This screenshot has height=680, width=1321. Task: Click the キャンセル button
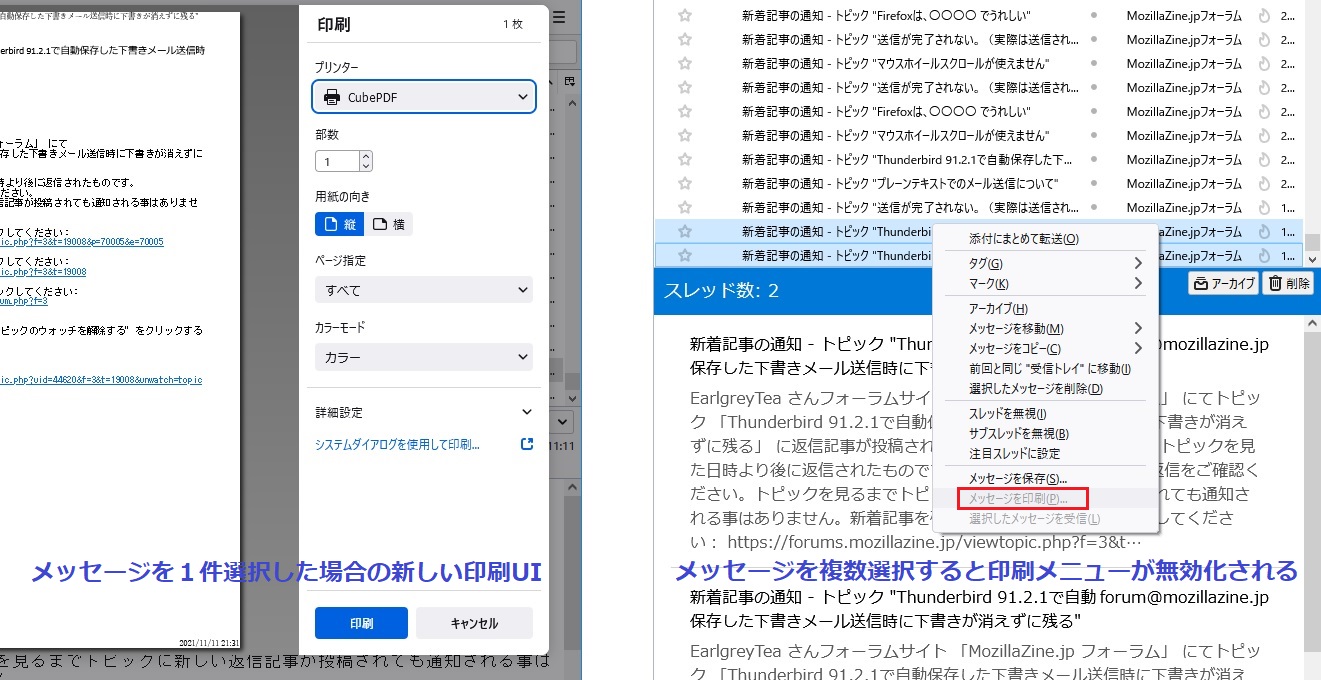474,623
